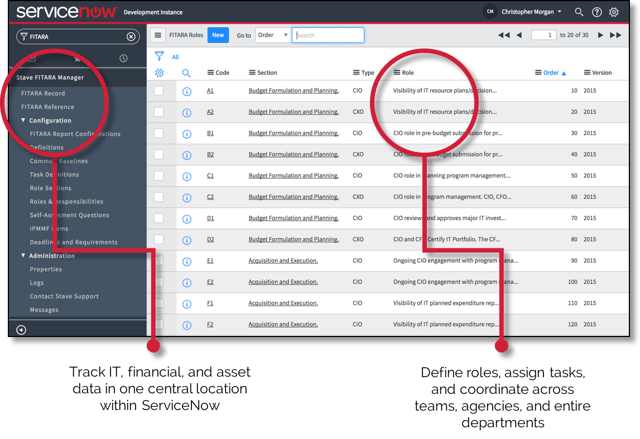Preview record C1 info icon
This screenshot has width=640, height=439.
[187, 176]
